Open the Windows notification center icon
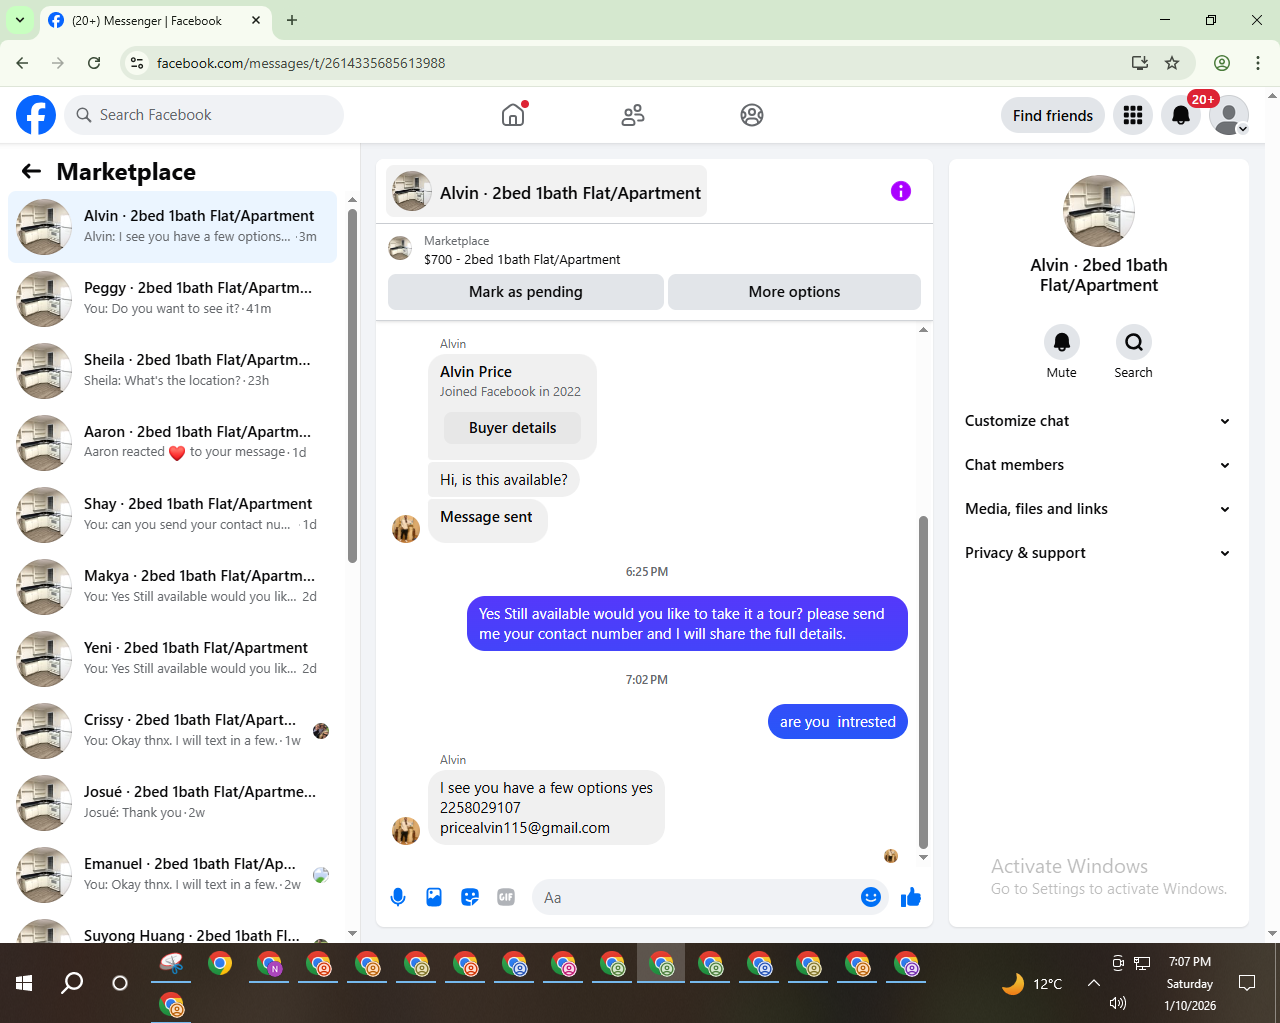 coord(1247,983)
